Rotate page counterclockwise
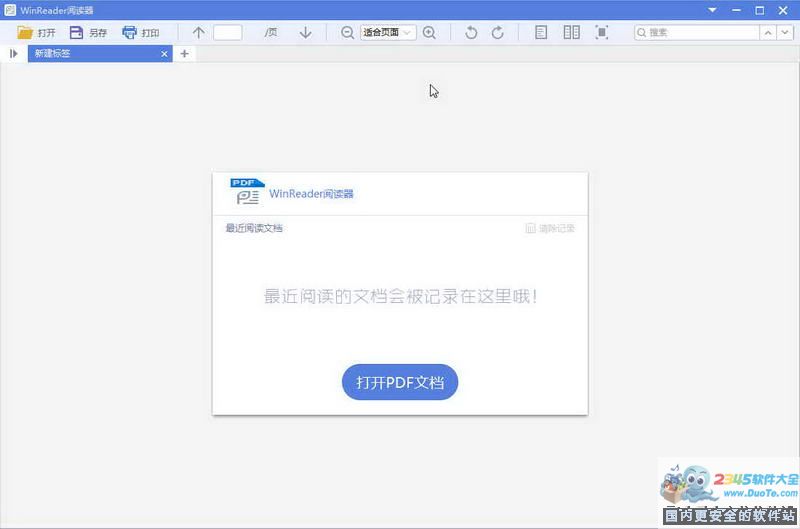 coord(471,33)
